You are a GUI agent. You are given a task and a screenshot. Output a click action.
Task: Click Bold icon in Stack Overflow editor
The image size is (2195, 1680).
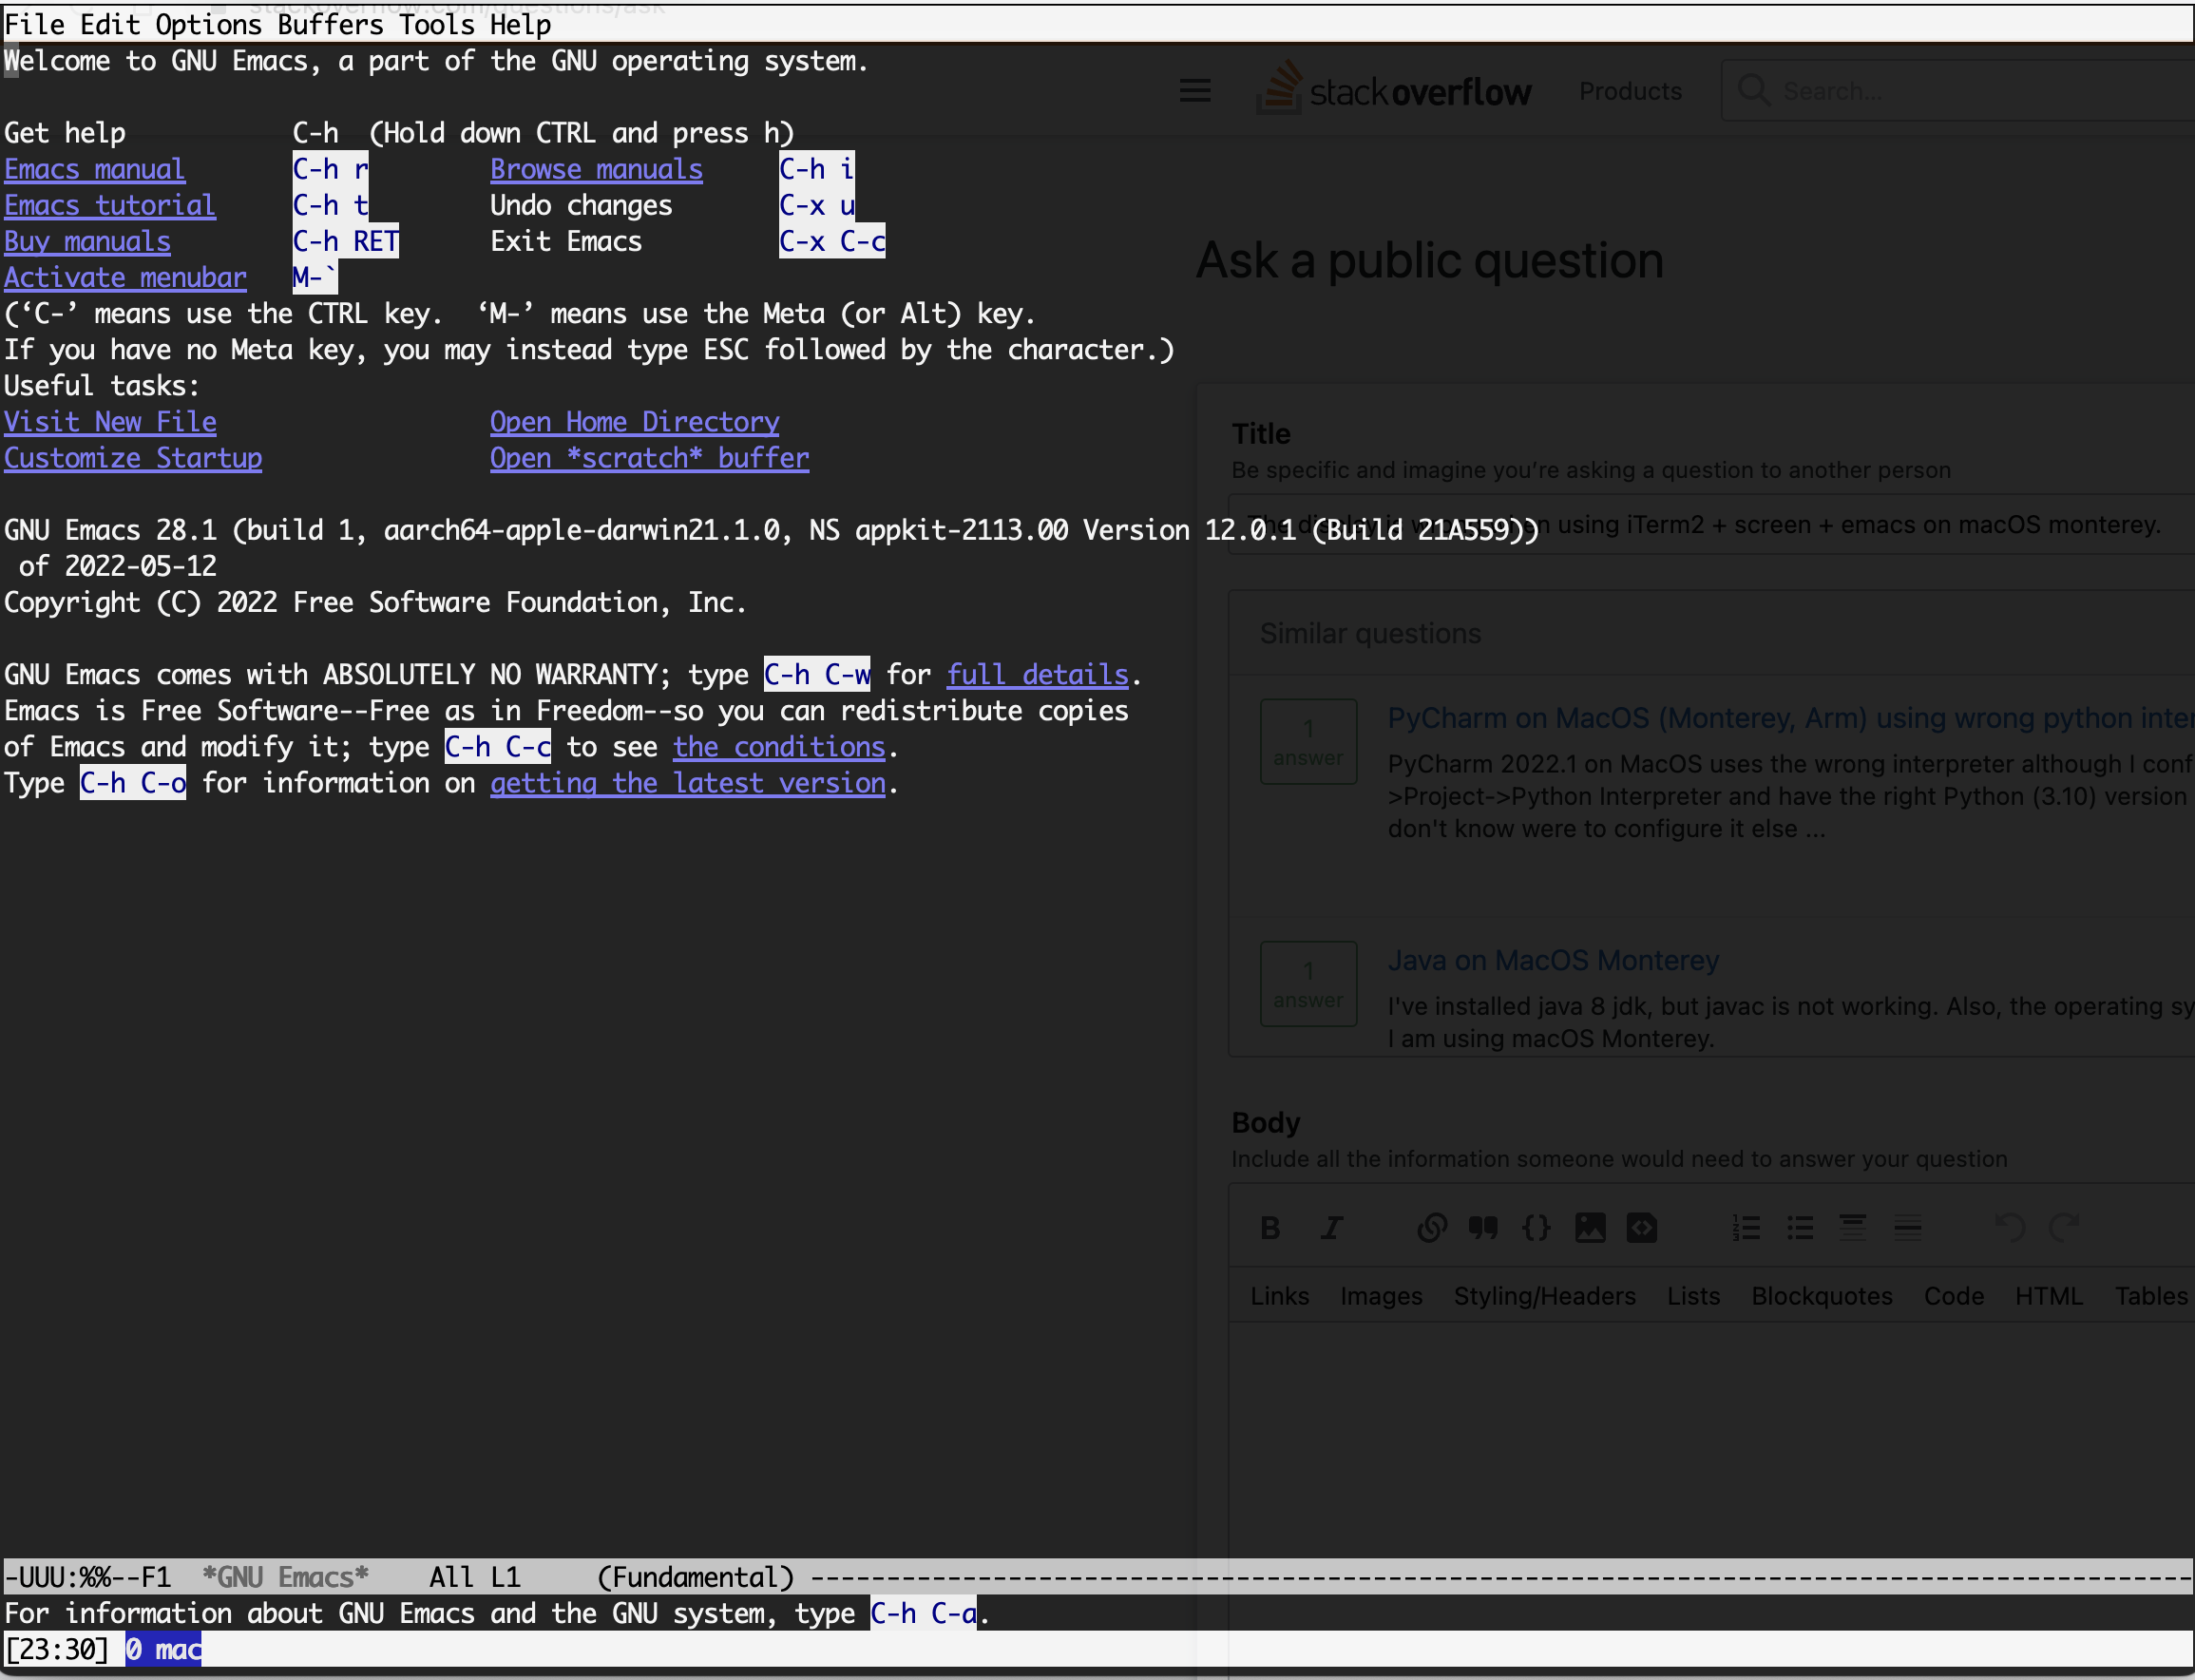coord(1270,1228)
